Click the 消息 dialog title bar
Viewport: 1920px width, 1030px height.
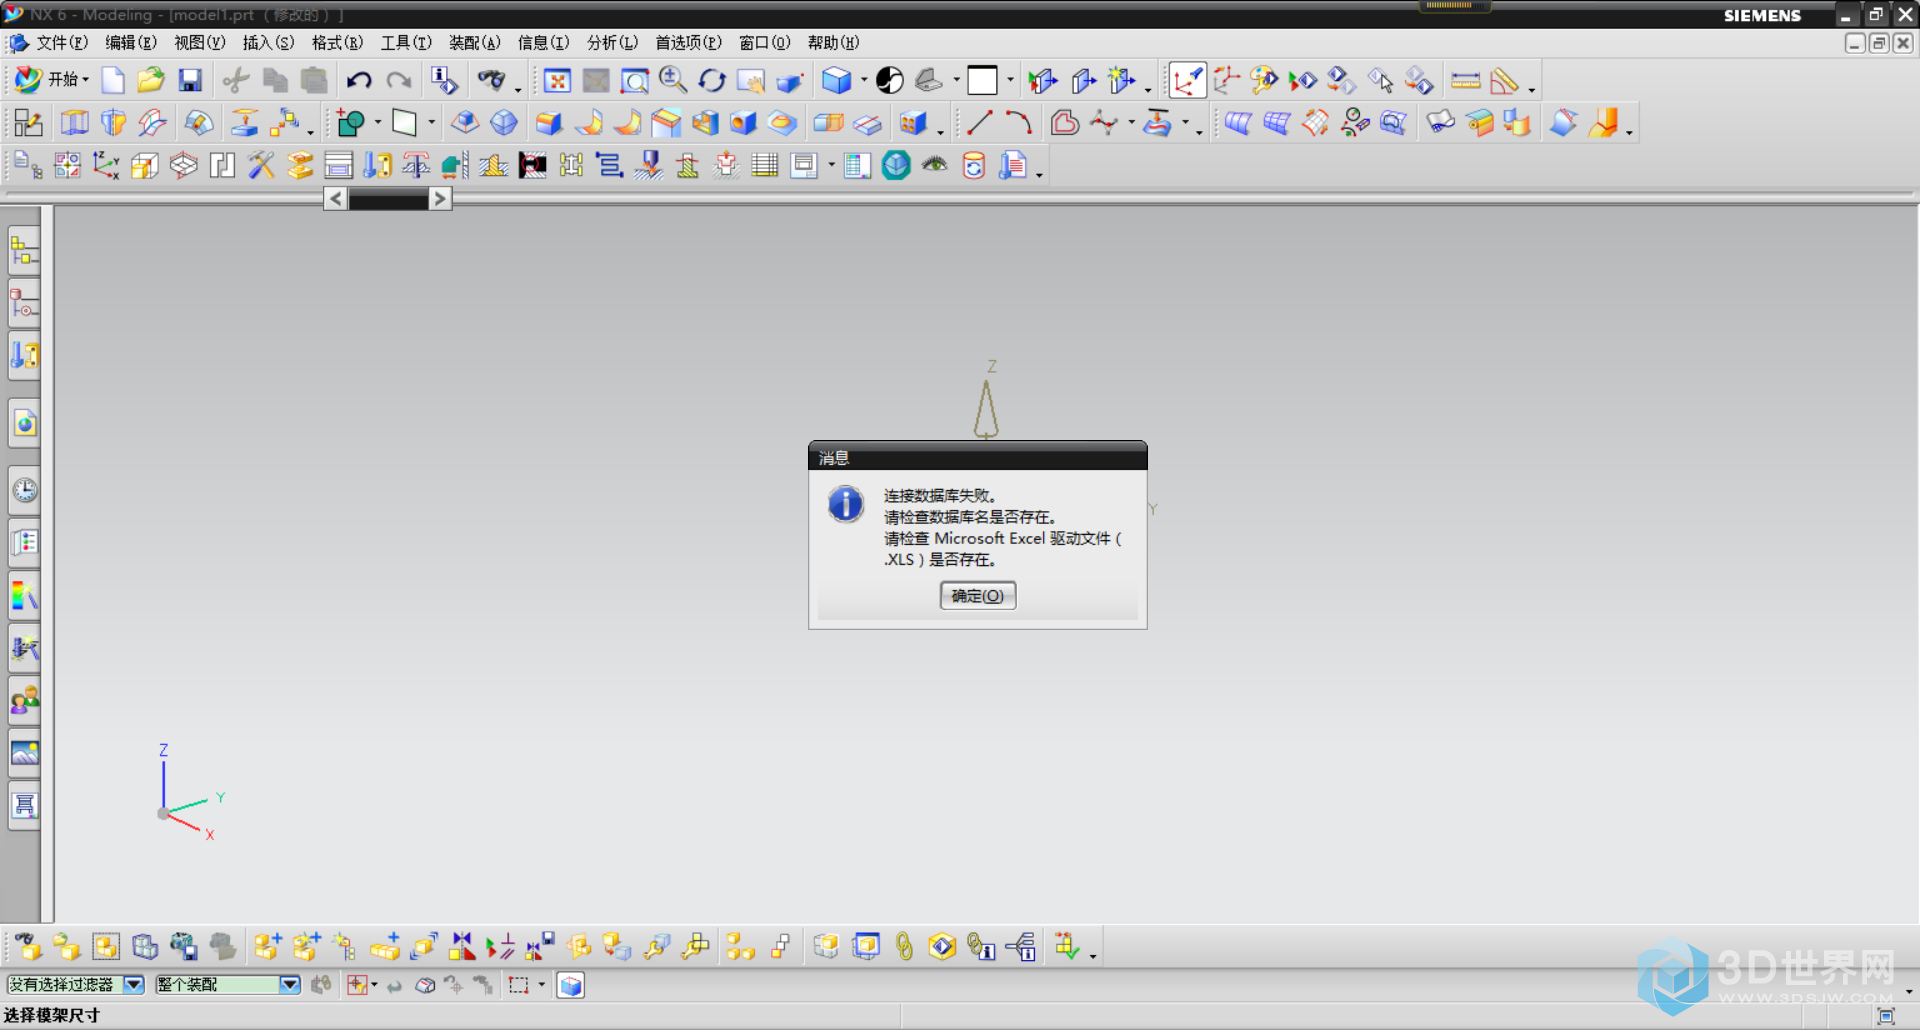(x=977, y=457)
